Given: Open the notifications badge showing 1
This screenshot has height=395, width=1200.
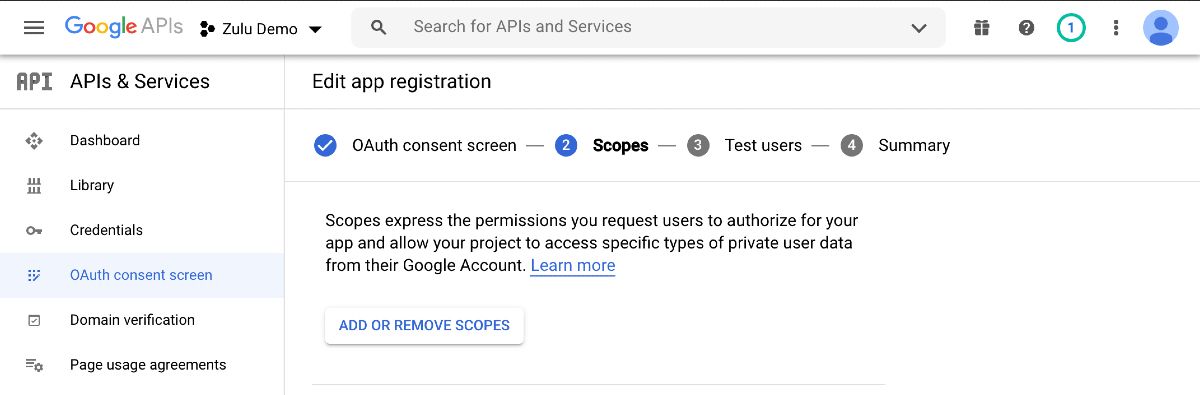Looking at the screenshot, I should [1071, 28].
